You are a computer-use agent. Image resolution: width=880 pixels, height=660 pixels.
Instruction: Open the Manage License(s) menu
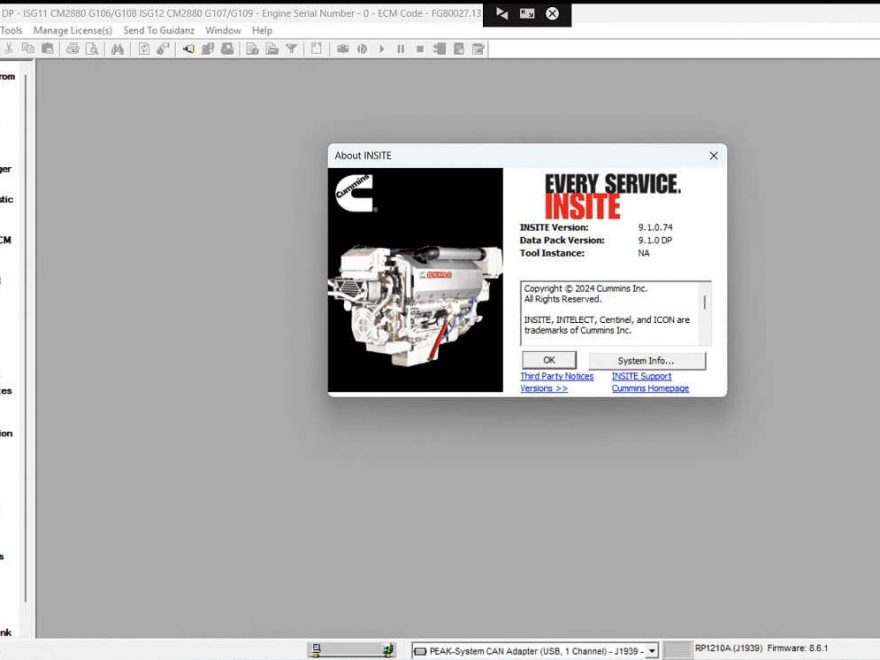tap(73, 30)
